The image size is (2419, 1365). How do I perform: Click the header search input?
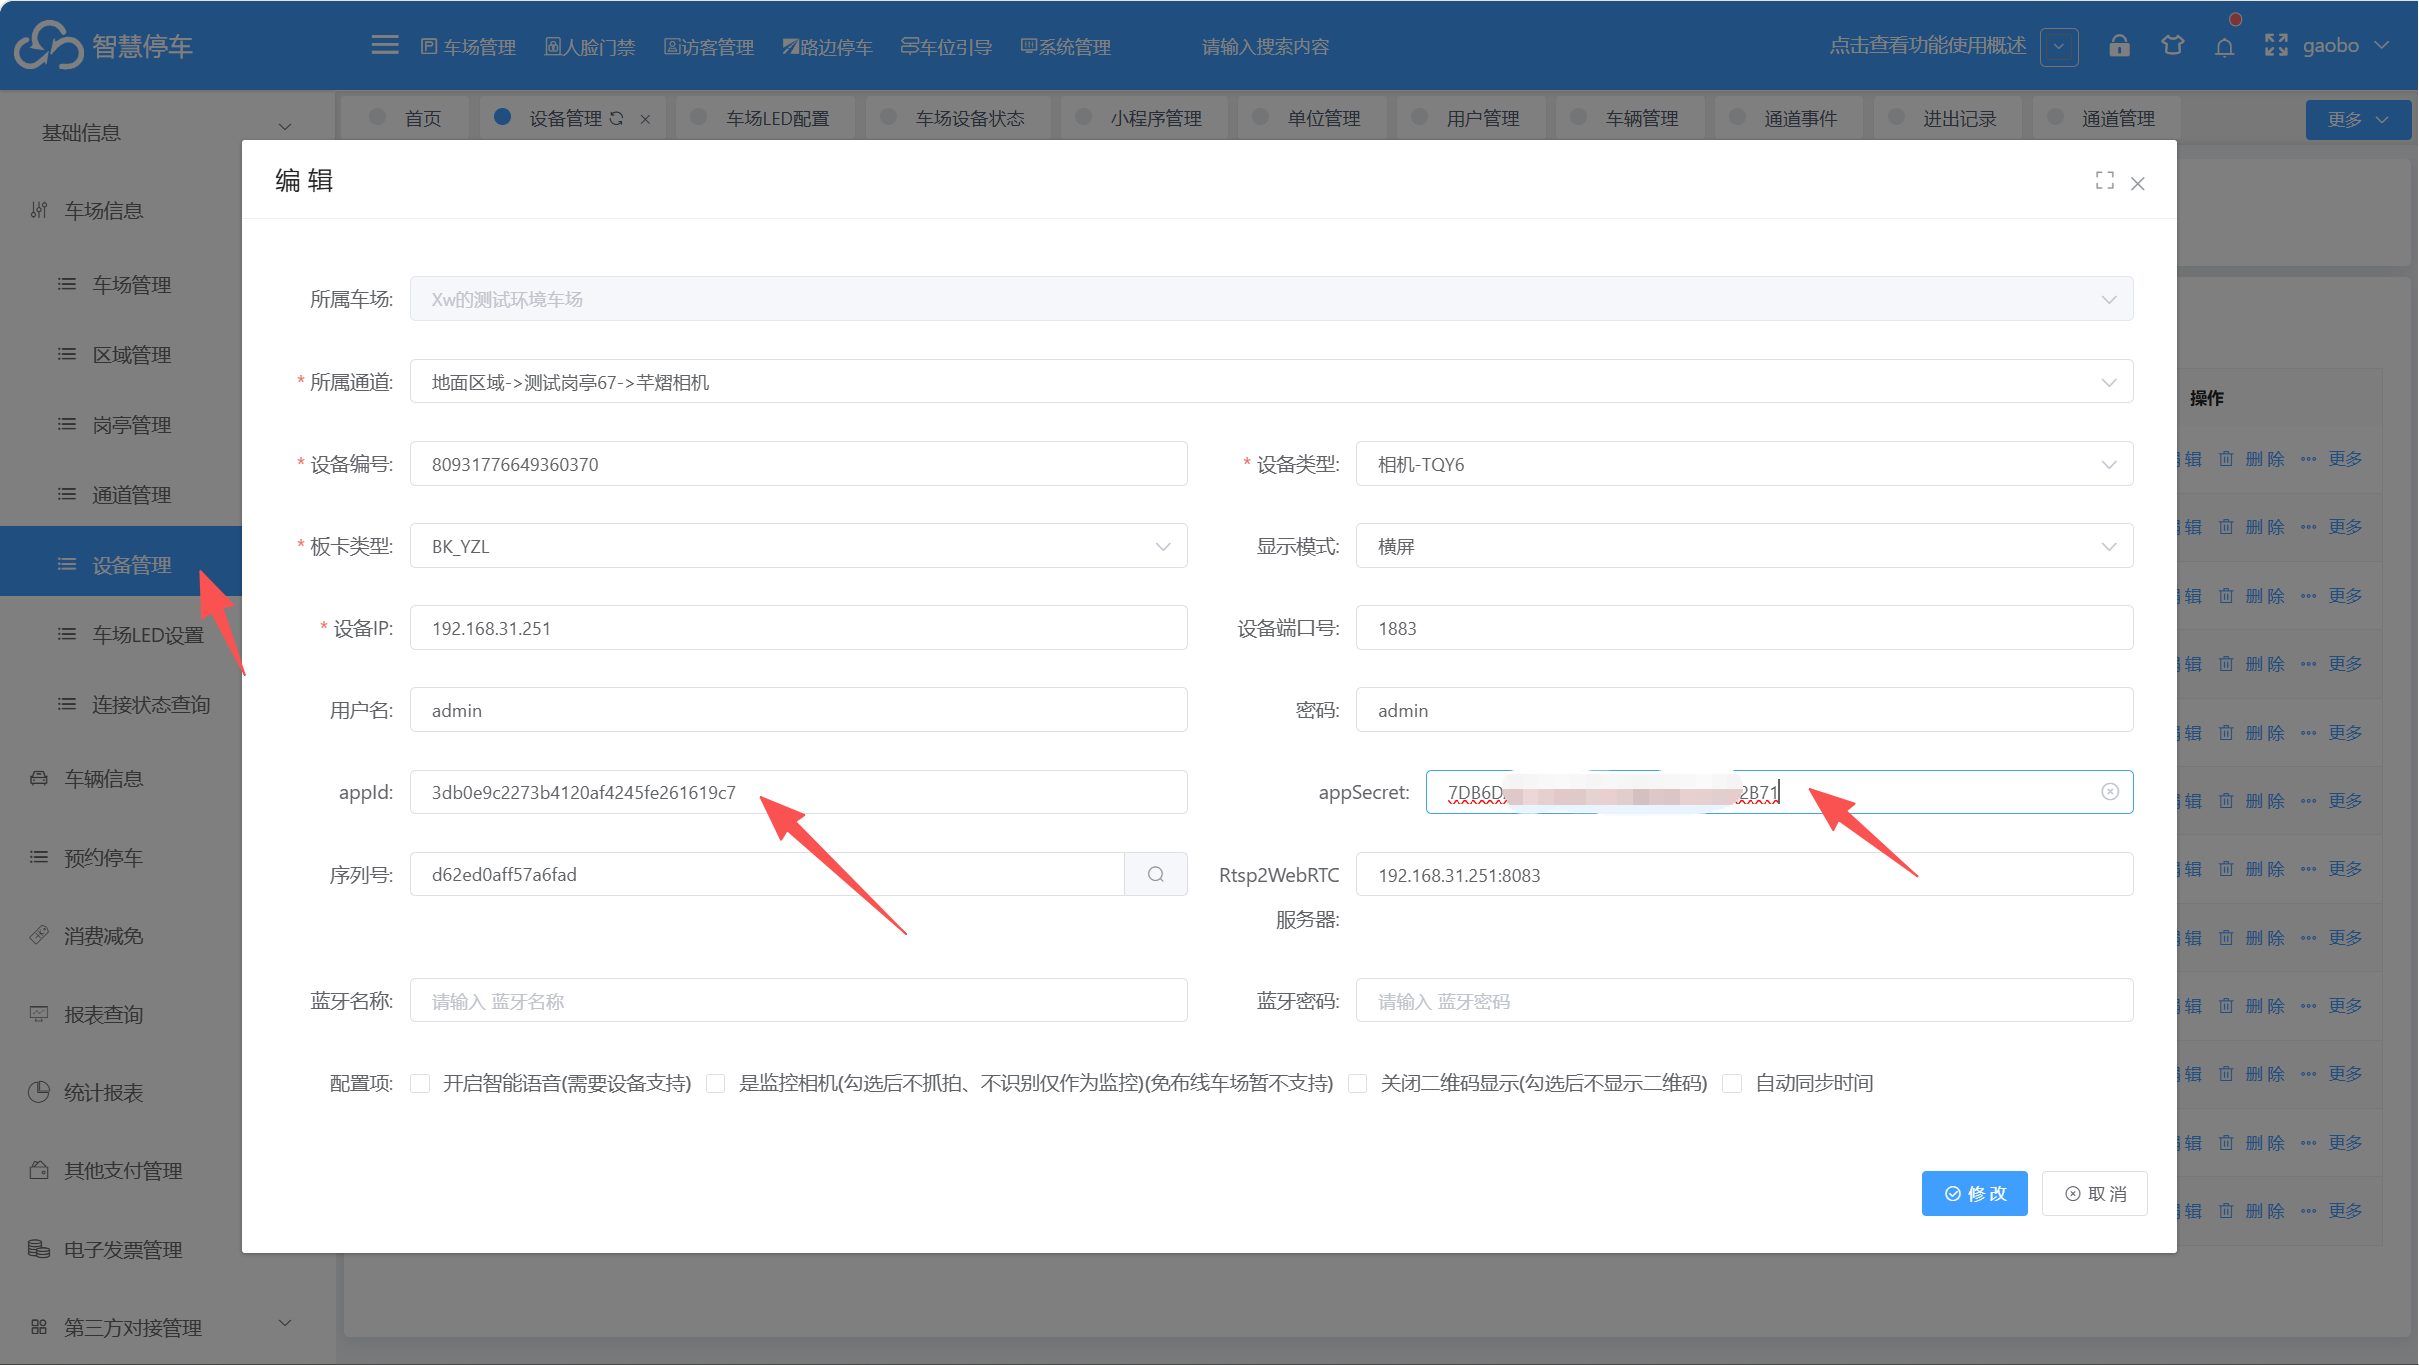(1265, 47)
